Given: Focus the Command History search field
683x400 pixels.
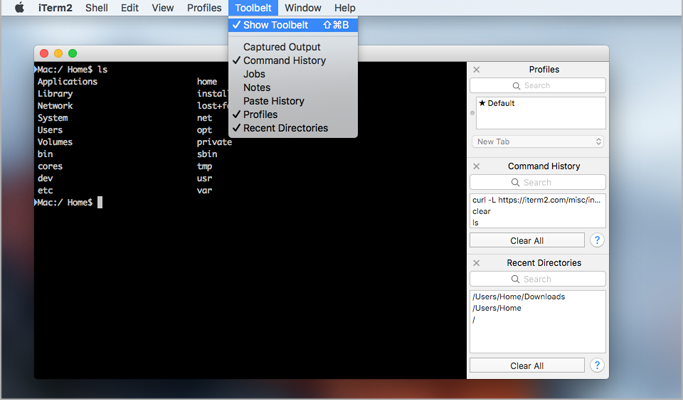Looking at the screenshot, I should (x=538, y=182).
